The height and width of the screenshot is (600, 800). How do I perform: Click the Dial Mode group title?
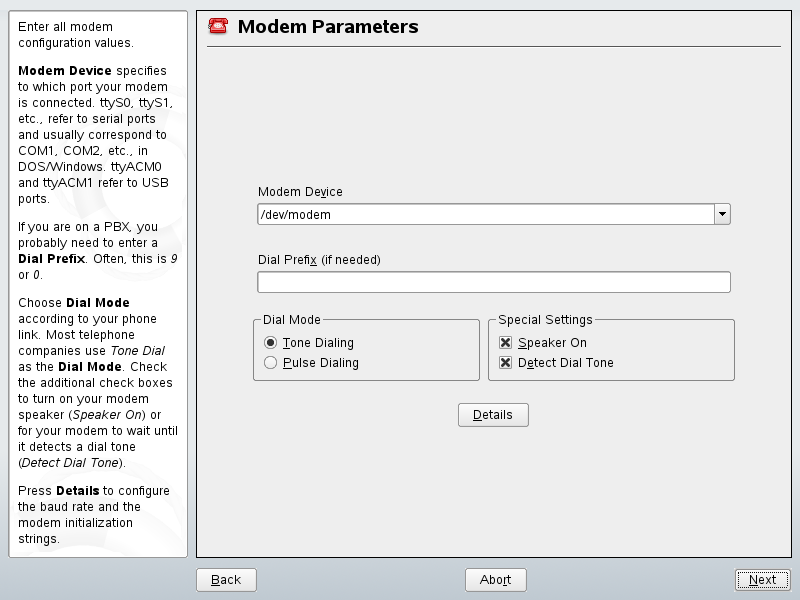292,320
